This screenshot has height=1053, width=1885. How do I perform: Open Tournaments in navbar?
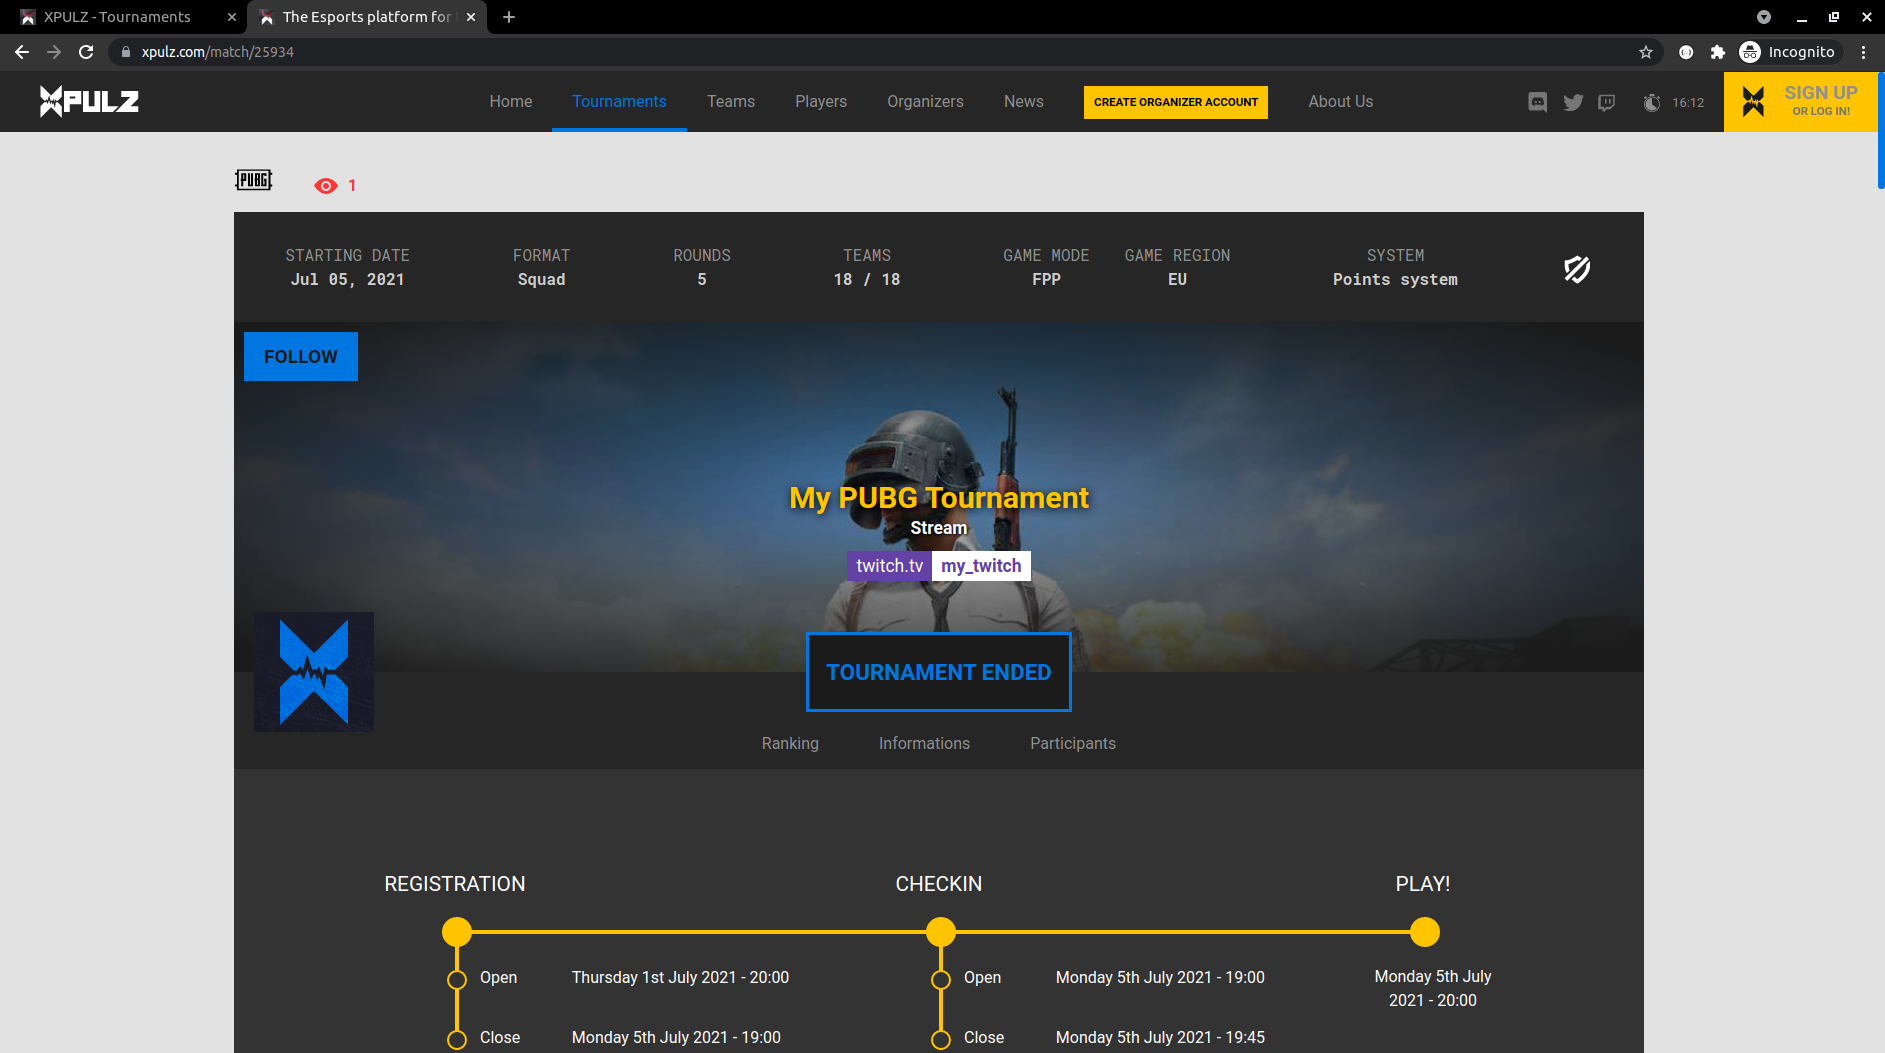619,102
